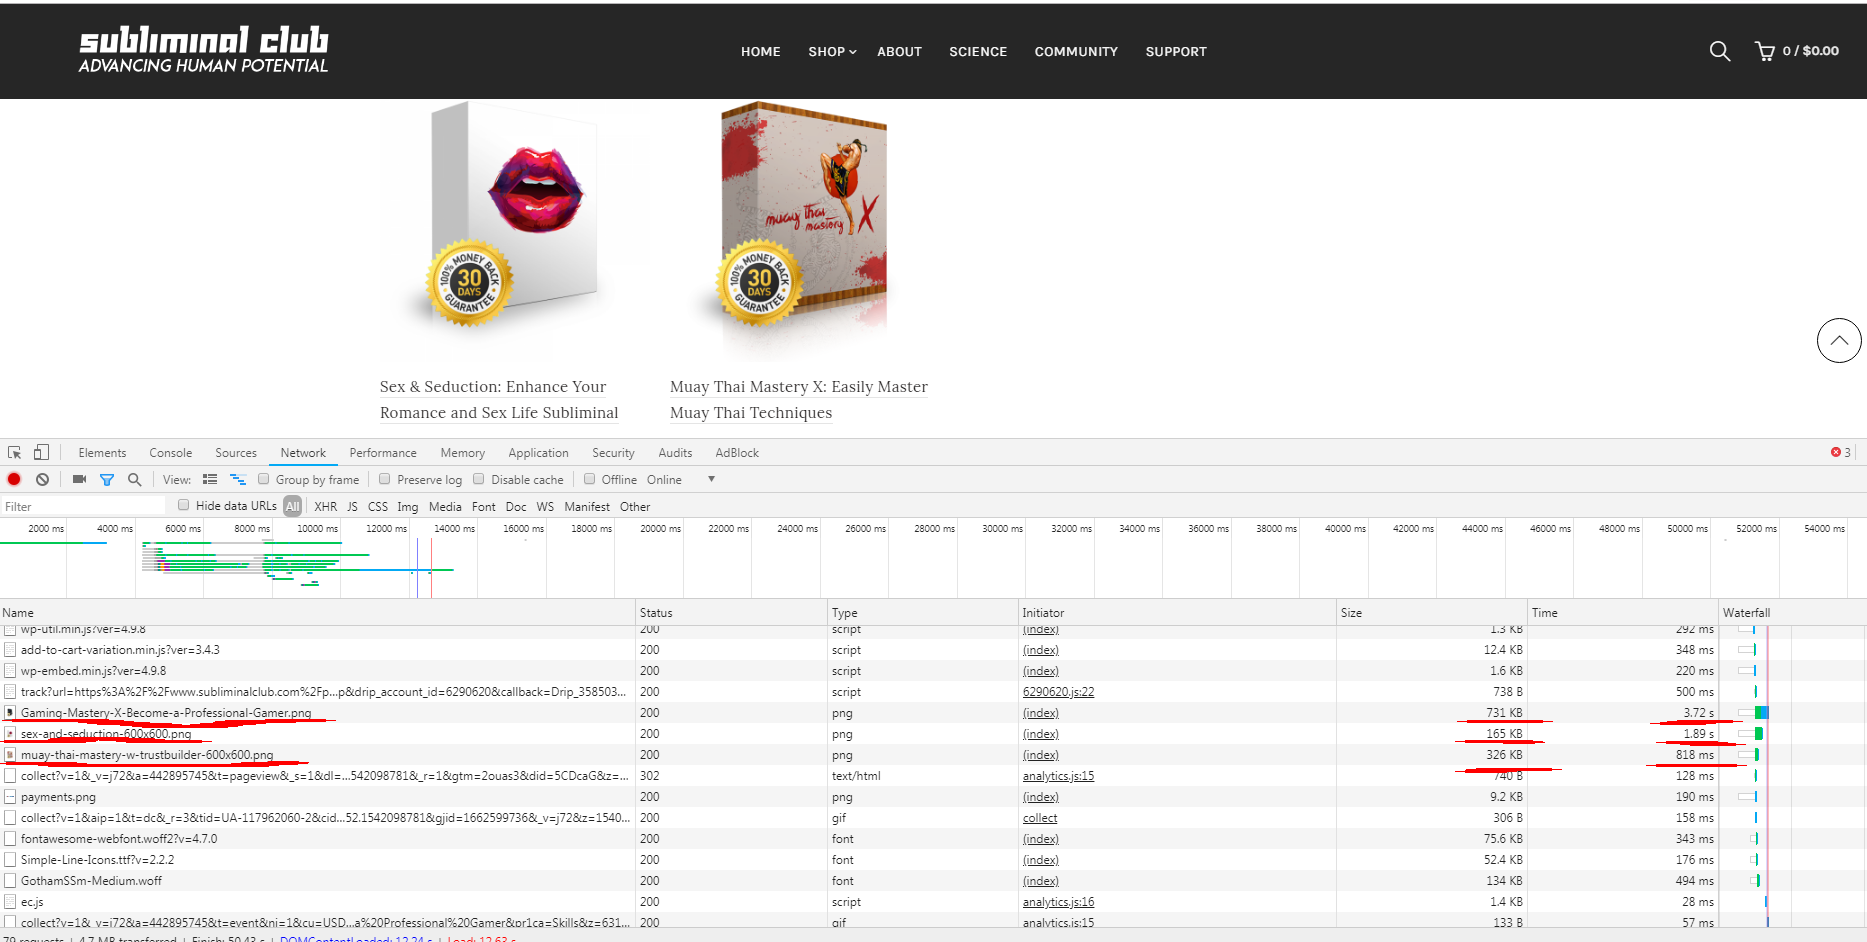Check Hide data URLs
1867x942 pixels.
click(184, 505)
